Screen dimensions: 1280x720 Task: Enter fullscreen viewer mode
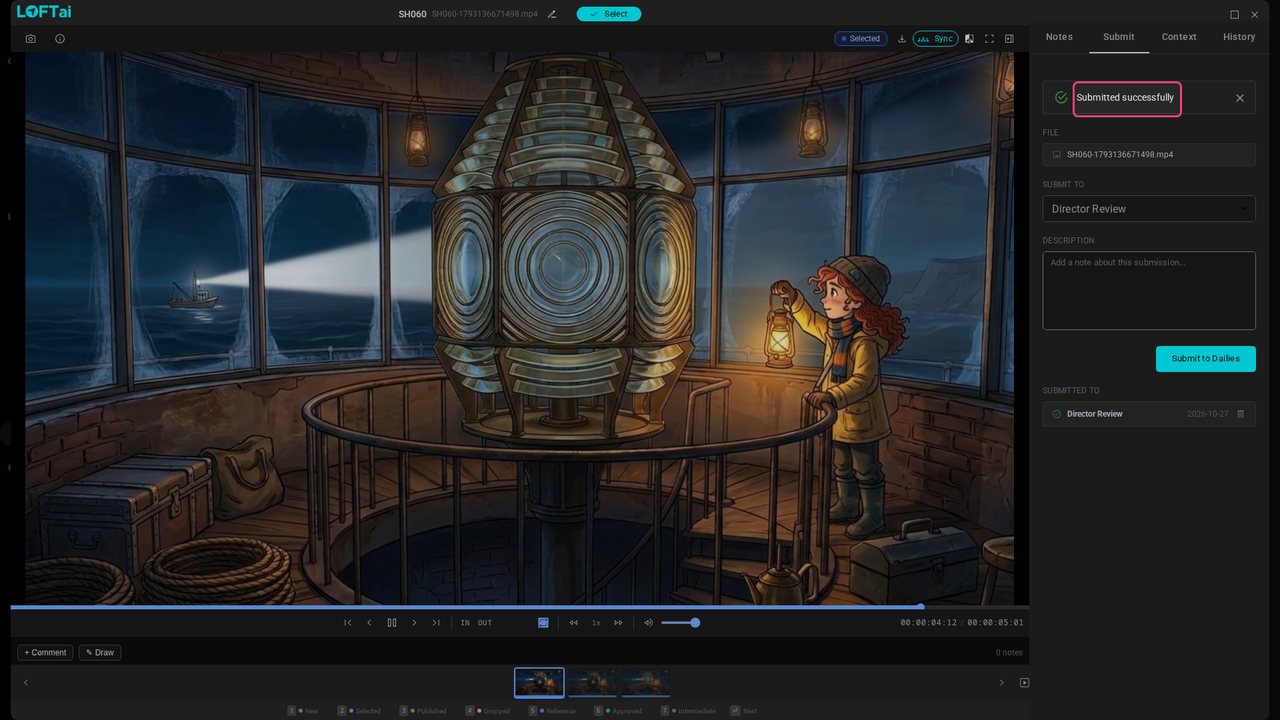989,39
